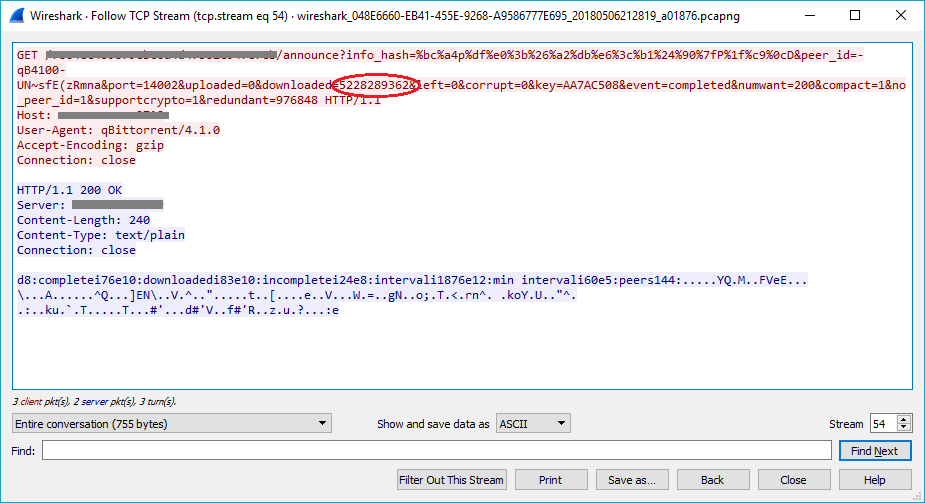The image size is (925, 503).
Task: Click the Save as... button
Action: point(632,480)
